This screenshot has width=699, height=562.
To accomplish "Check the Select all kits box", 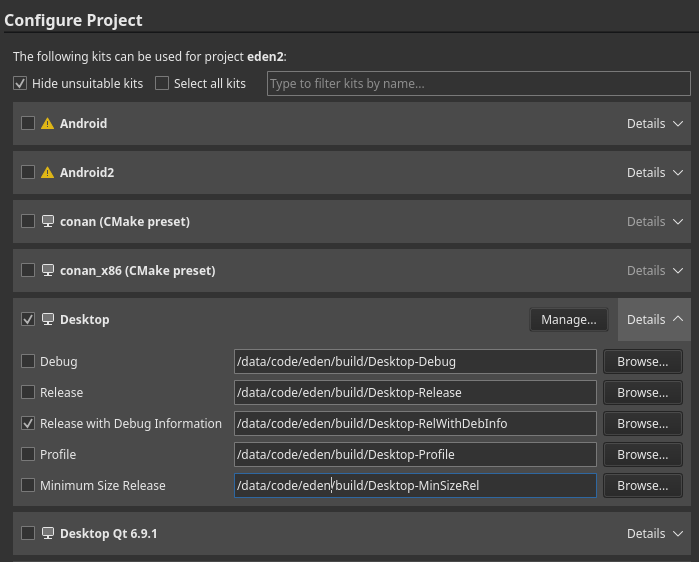I will (x=162, y=84).
